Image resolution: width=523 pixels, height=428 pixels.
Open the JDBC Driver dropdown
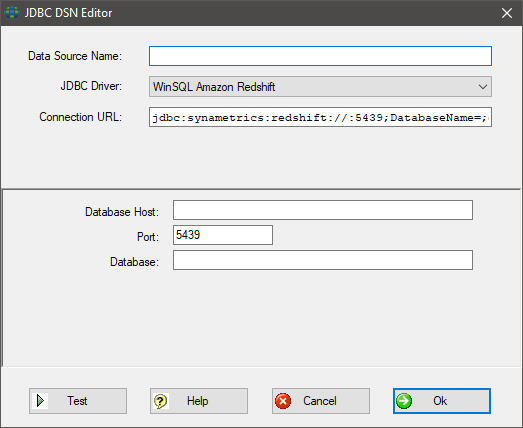(320, 87)
